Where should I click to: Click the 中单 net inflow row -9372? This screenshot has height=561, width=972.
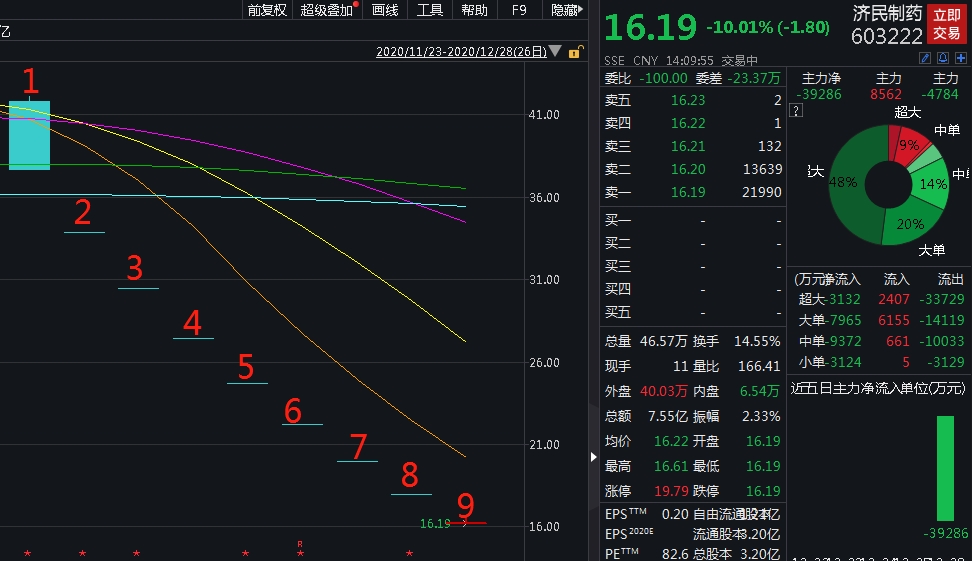(x=881, y=341)
